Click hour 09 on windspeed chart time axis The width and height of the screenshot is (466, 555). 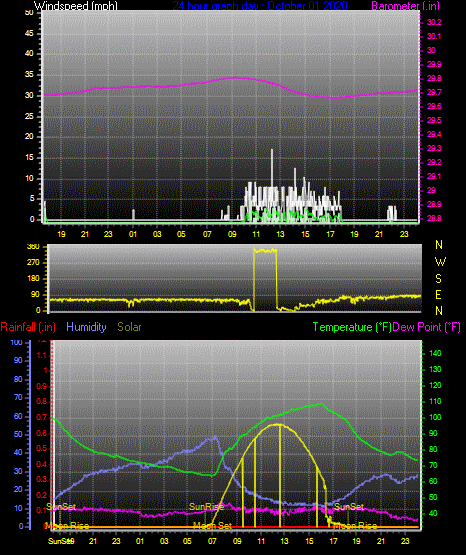tap(232, 234)
